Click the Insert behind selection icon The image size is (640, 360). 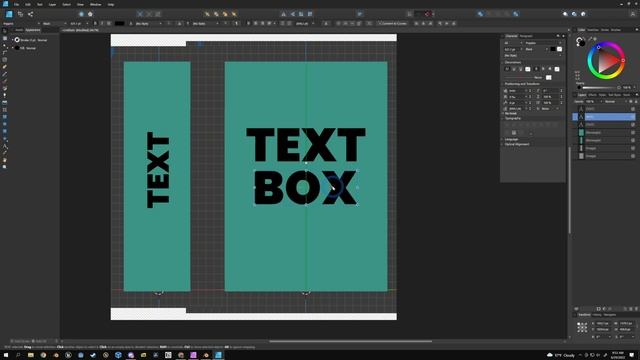tap(565, 14)
